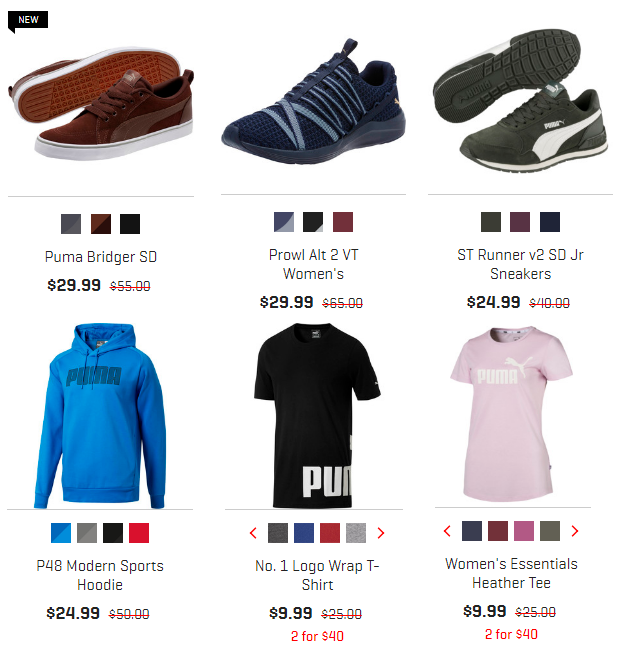Click previous arrow on Logo Wrap T-Shirt swatches

click(x=253, y=533)
